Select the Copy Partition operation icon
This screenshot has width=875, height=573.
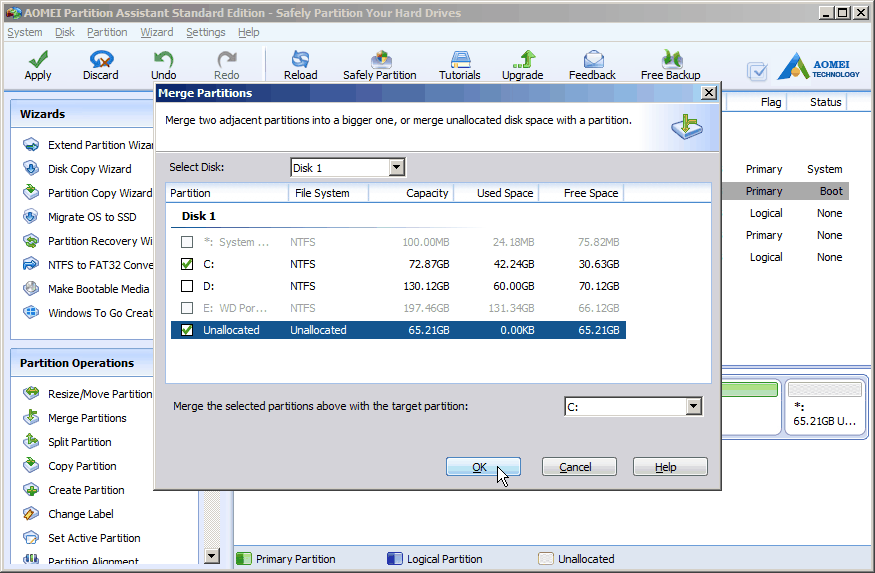(x=31, y=465)
